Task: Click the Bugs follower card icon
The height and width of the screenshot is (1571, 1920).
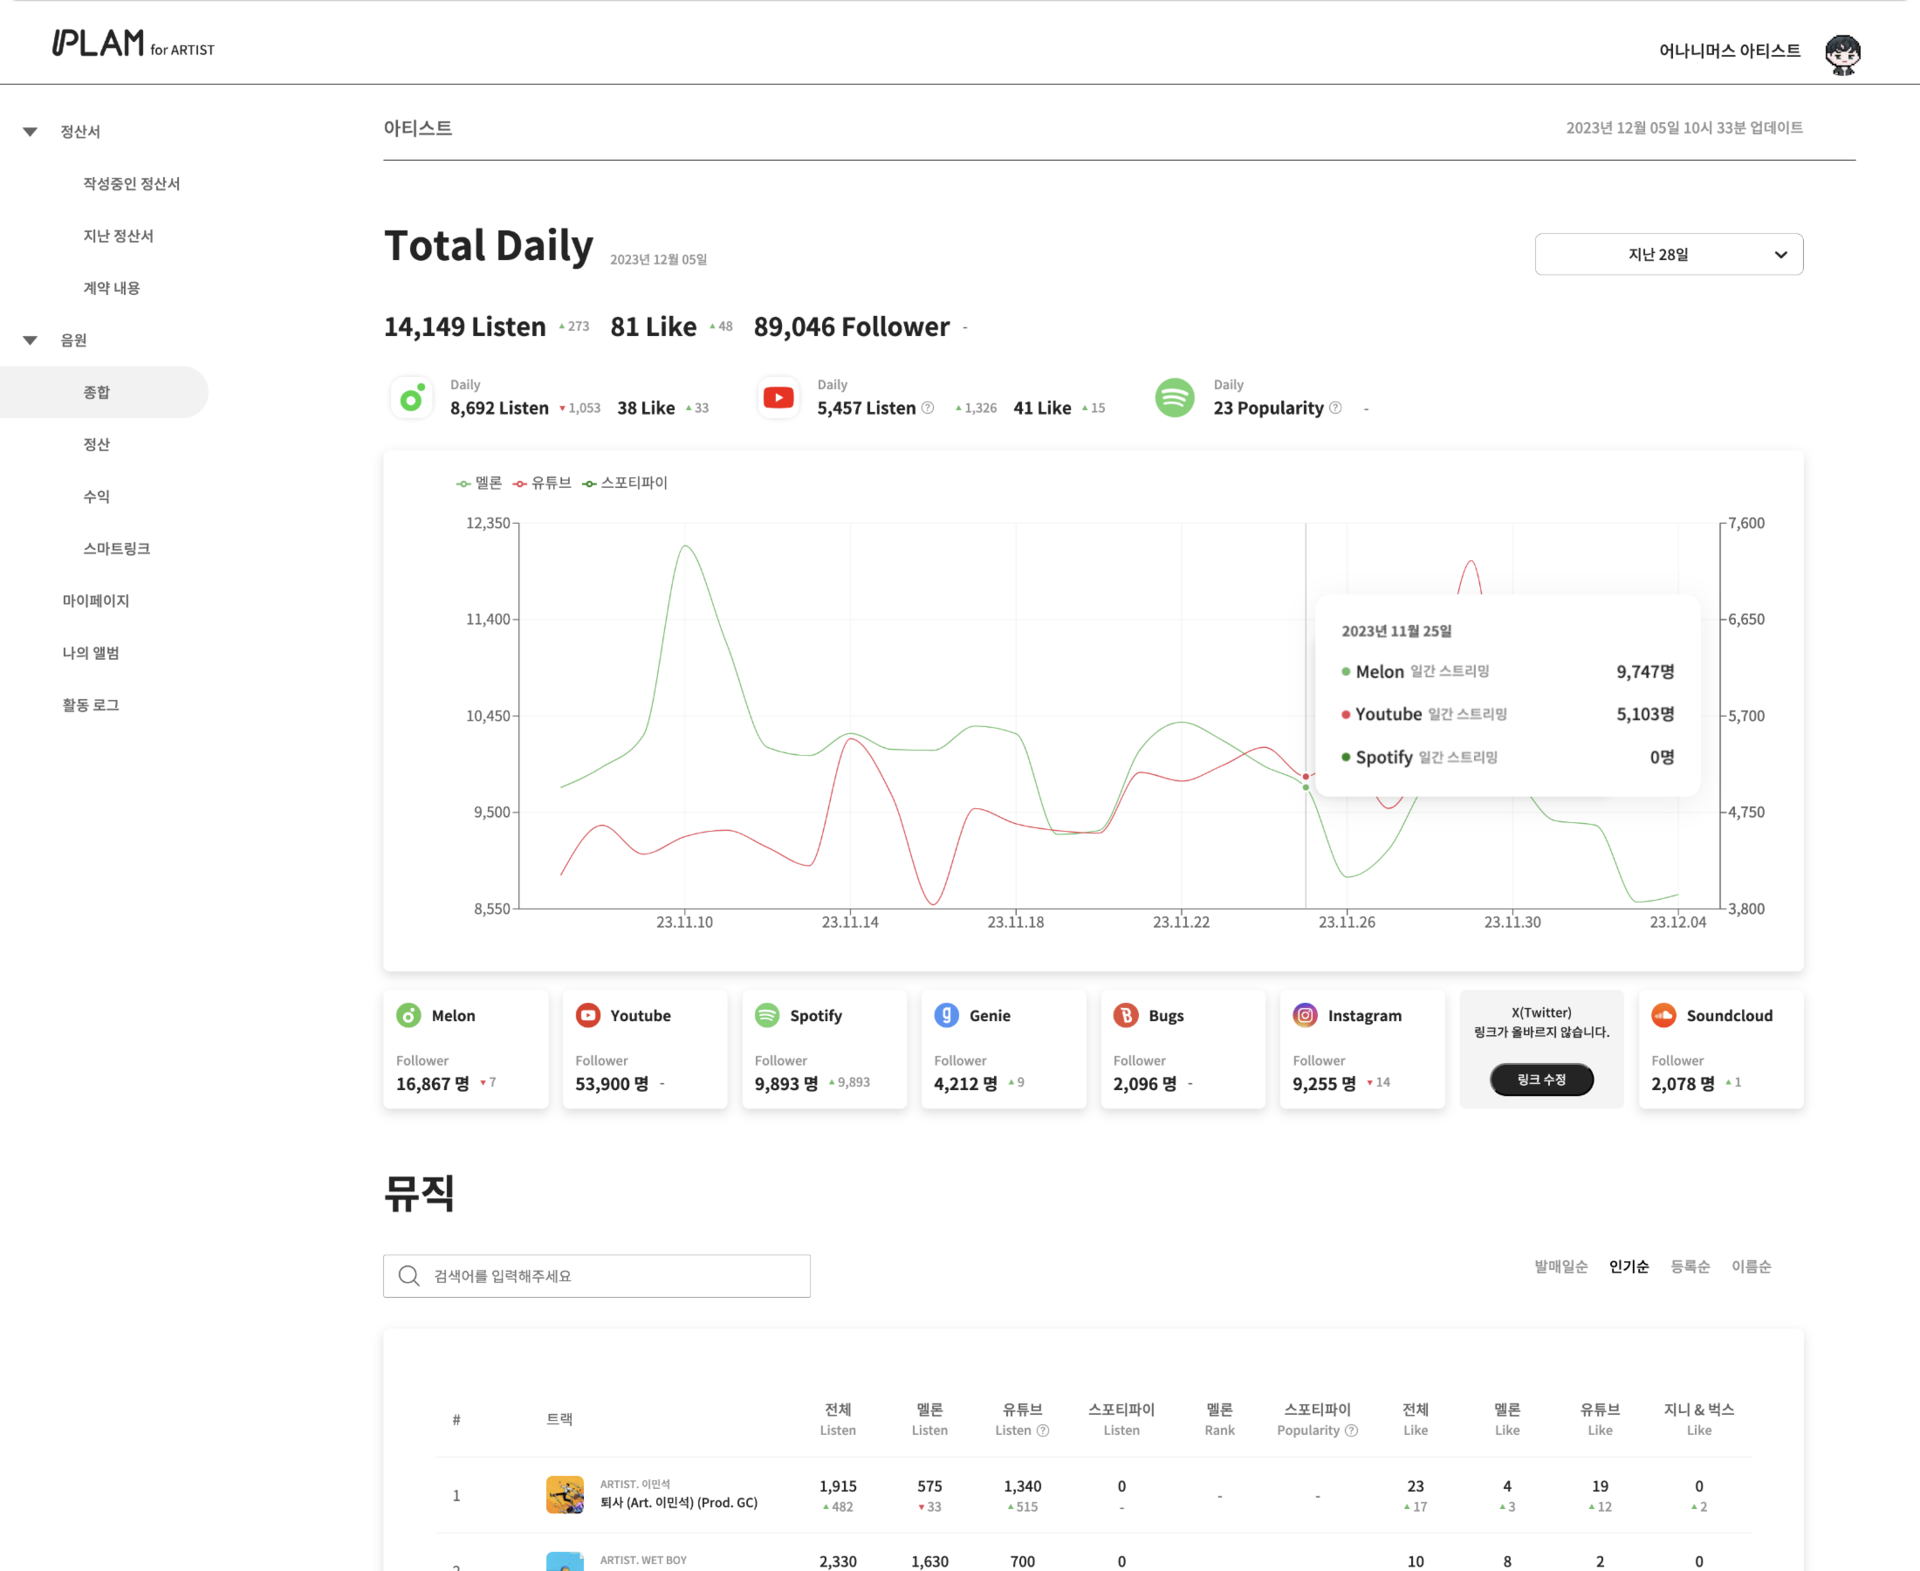Action: pyautogui.click(x=1126, y=1016)
